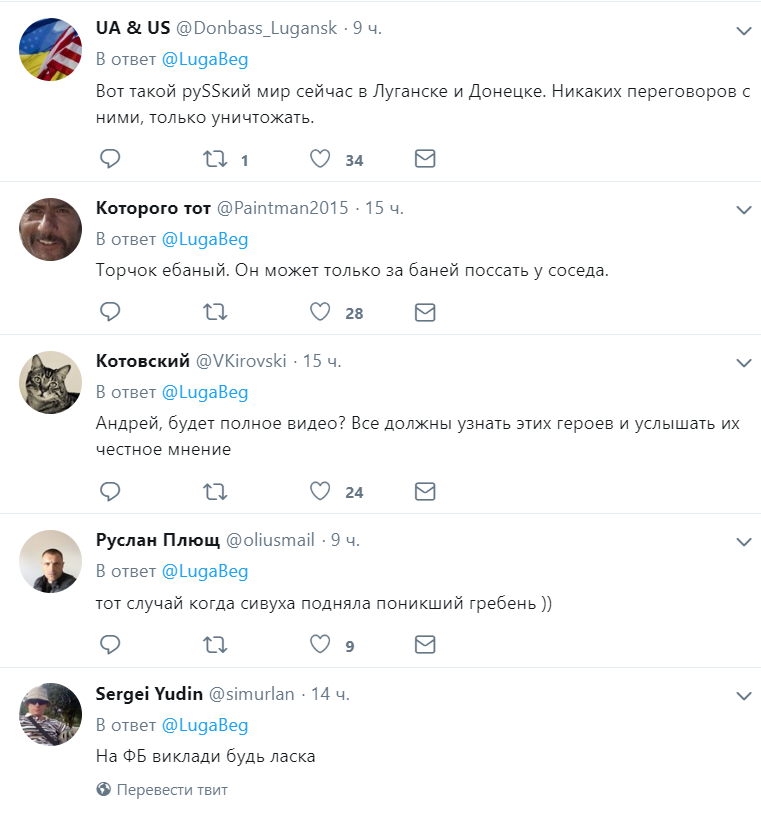
Task: Open the @Donbass_Lugansk profile handle
Action: coord(256,28)
